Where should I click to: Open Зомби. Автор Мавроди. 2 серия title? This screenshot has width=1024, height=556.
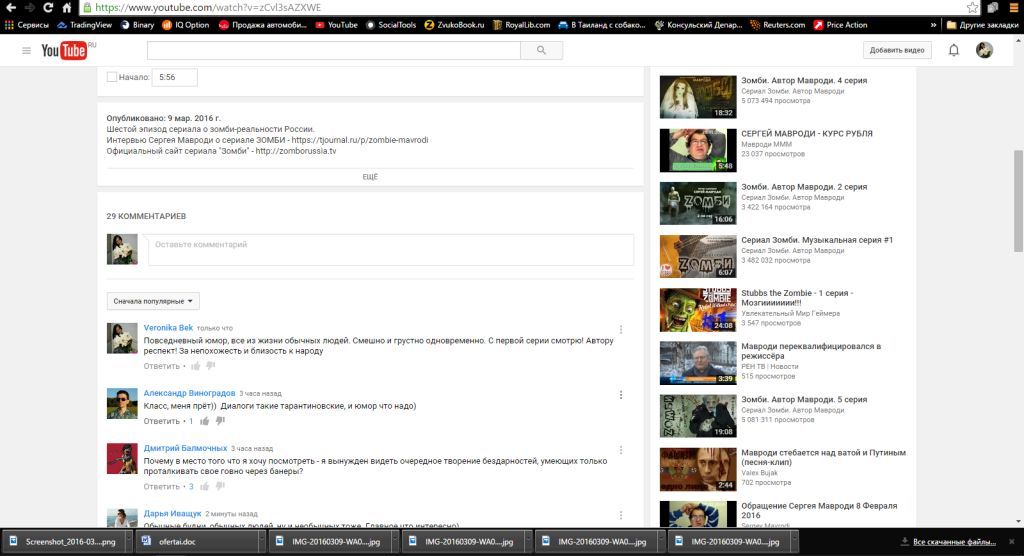tap(804, 187)
